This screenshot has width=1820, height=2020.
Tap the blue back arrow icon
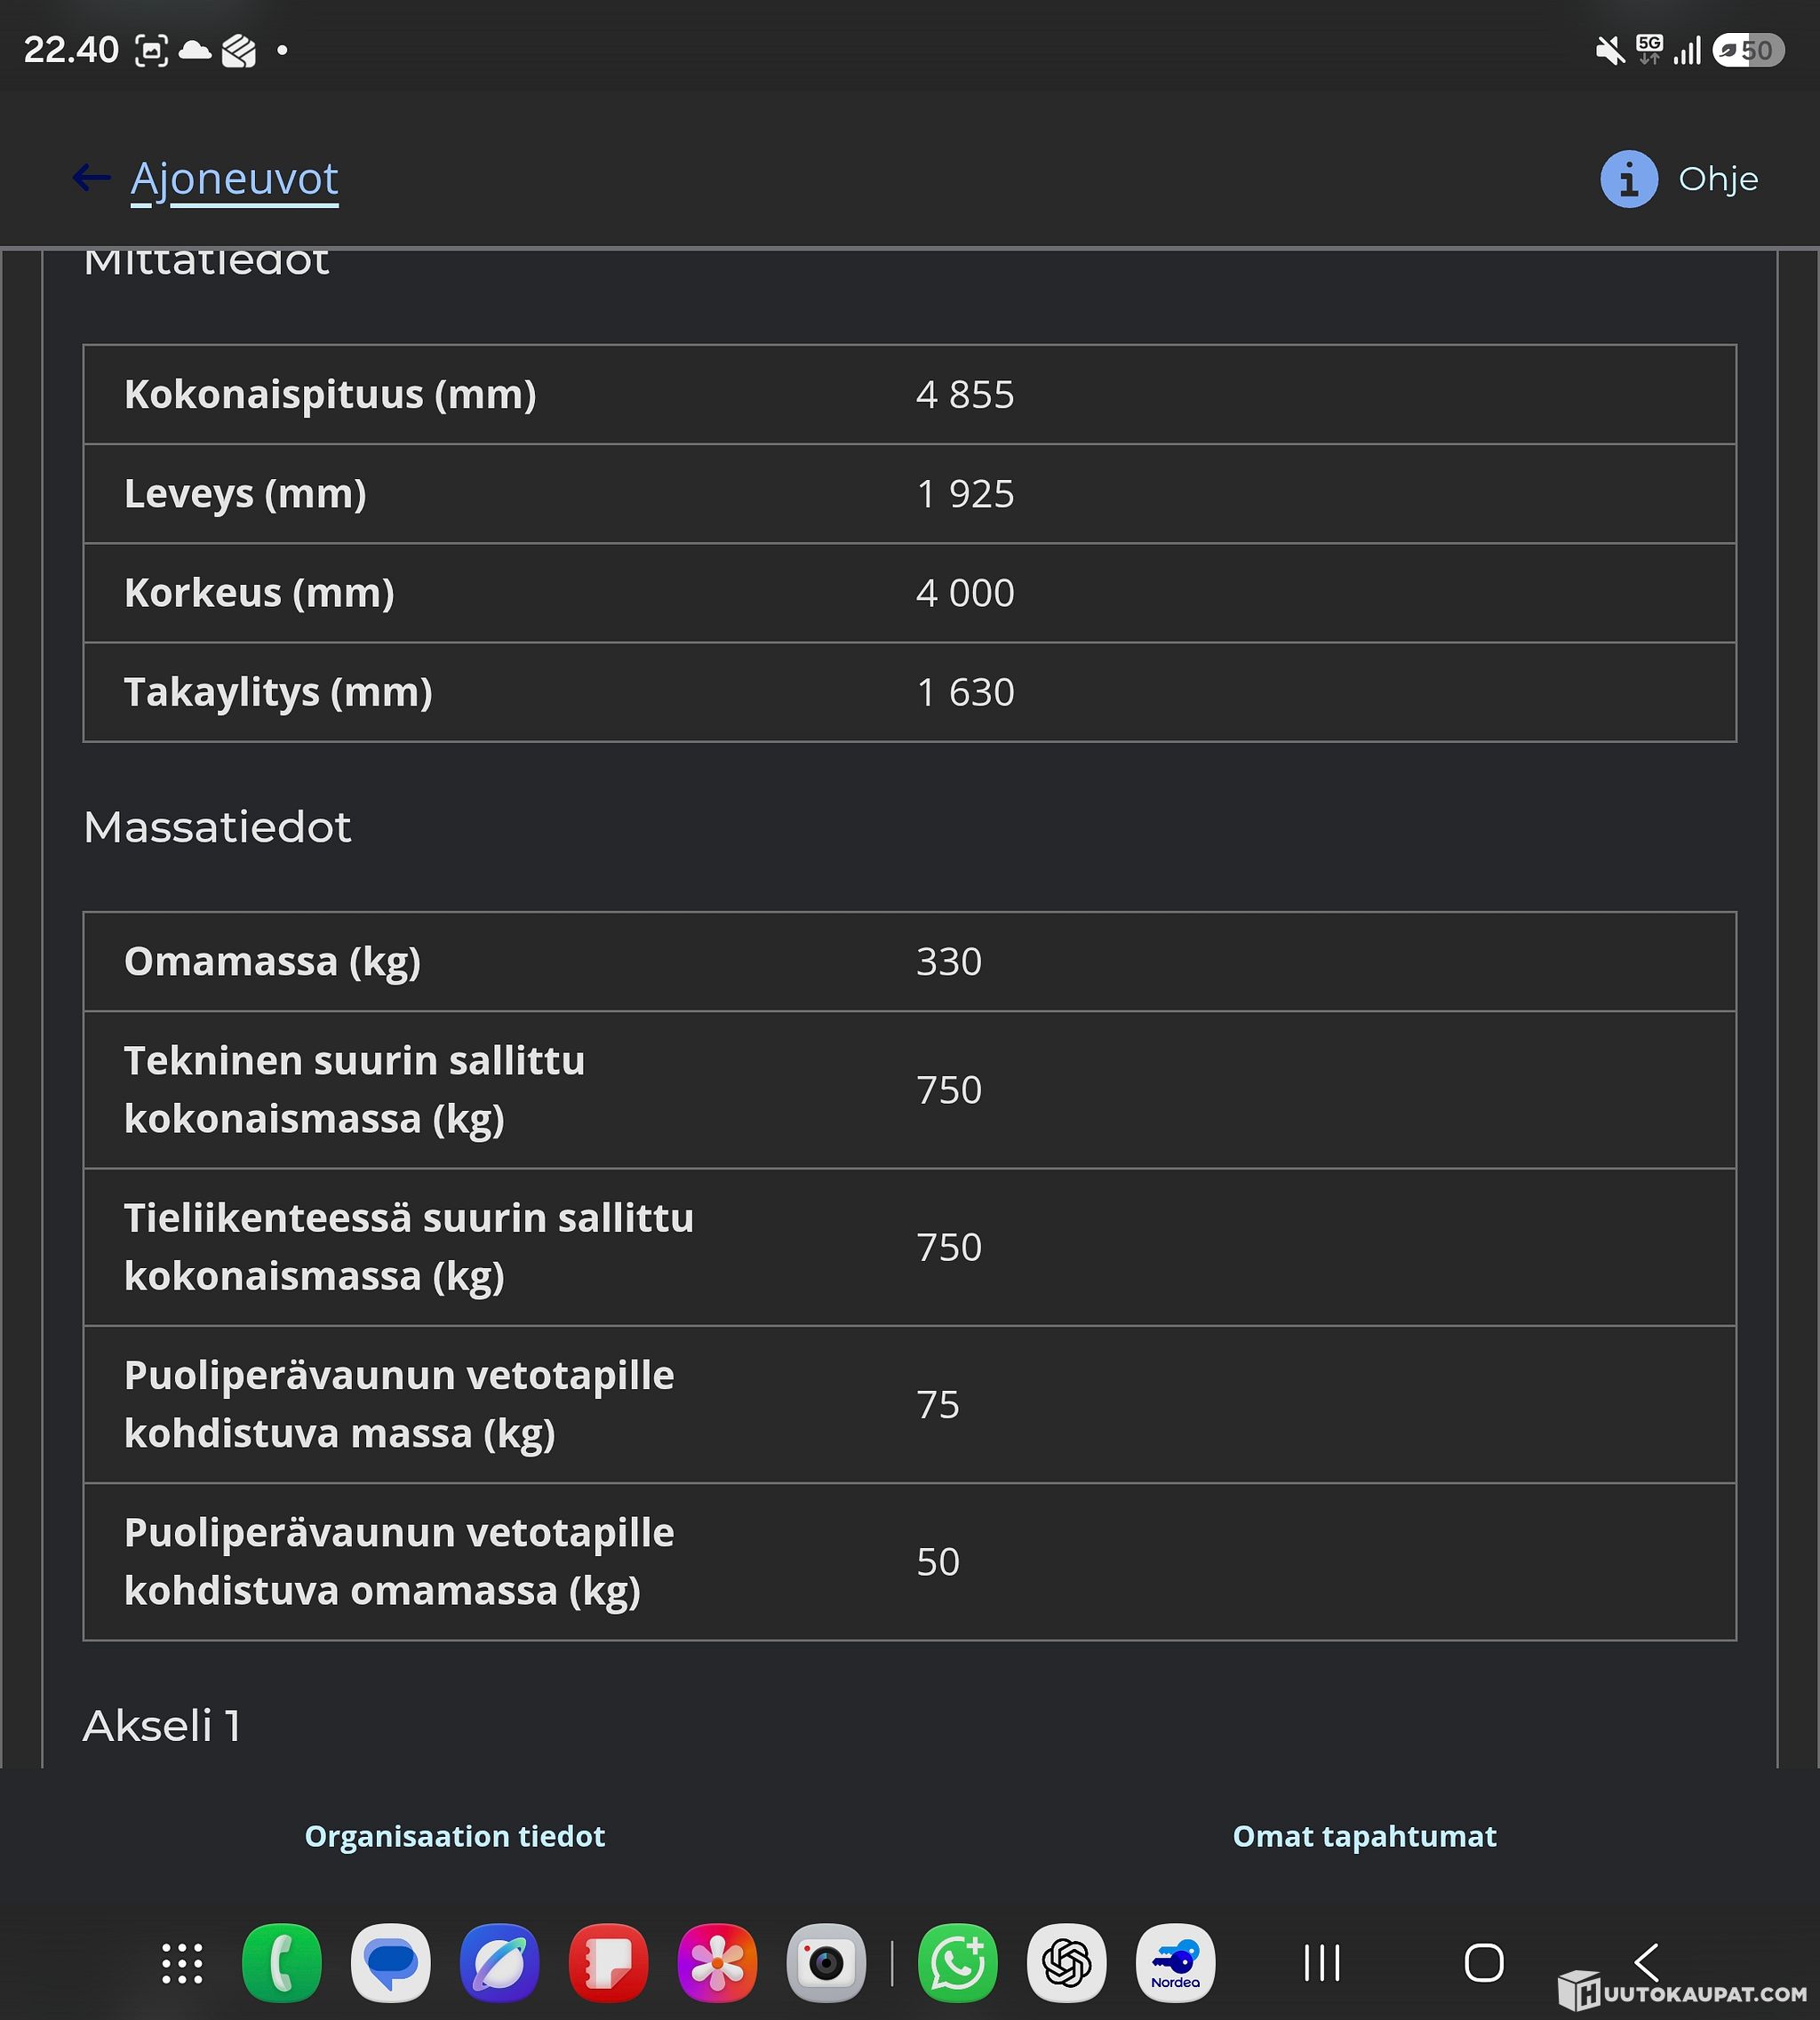(x=91, y=178)
